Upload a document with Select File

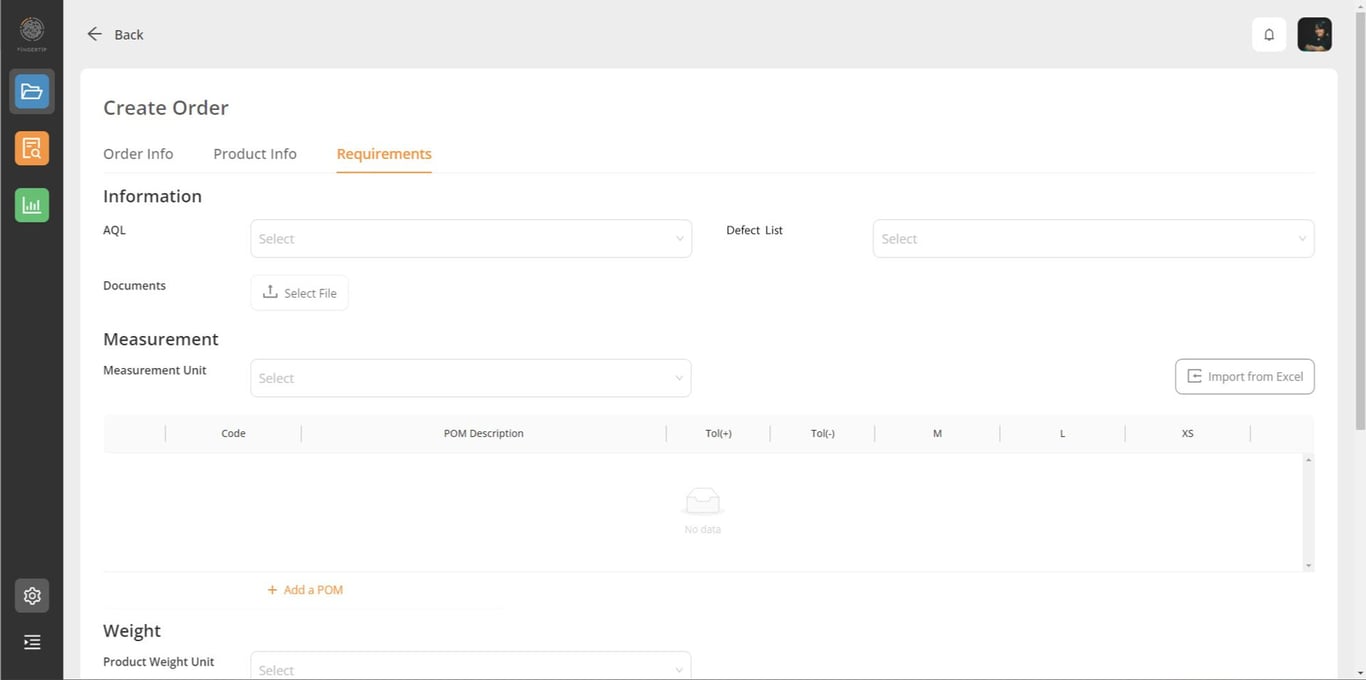click(299, 293)
